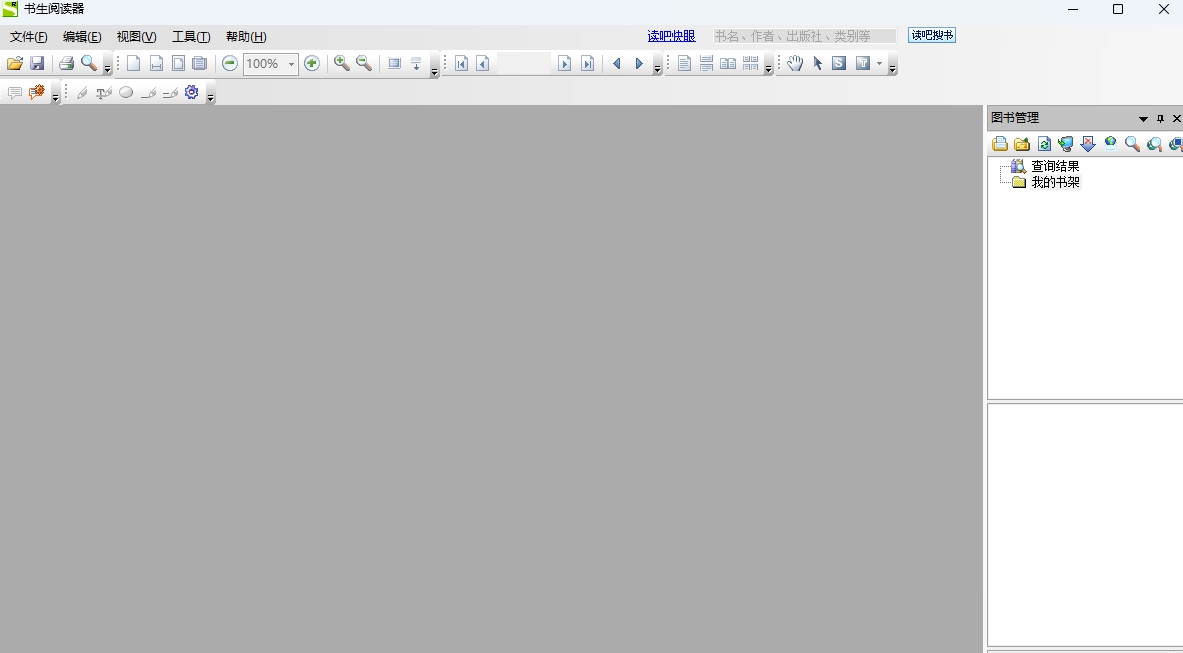Go to the next page
The image size is (1183, 653).
click(x=564, y=63)
